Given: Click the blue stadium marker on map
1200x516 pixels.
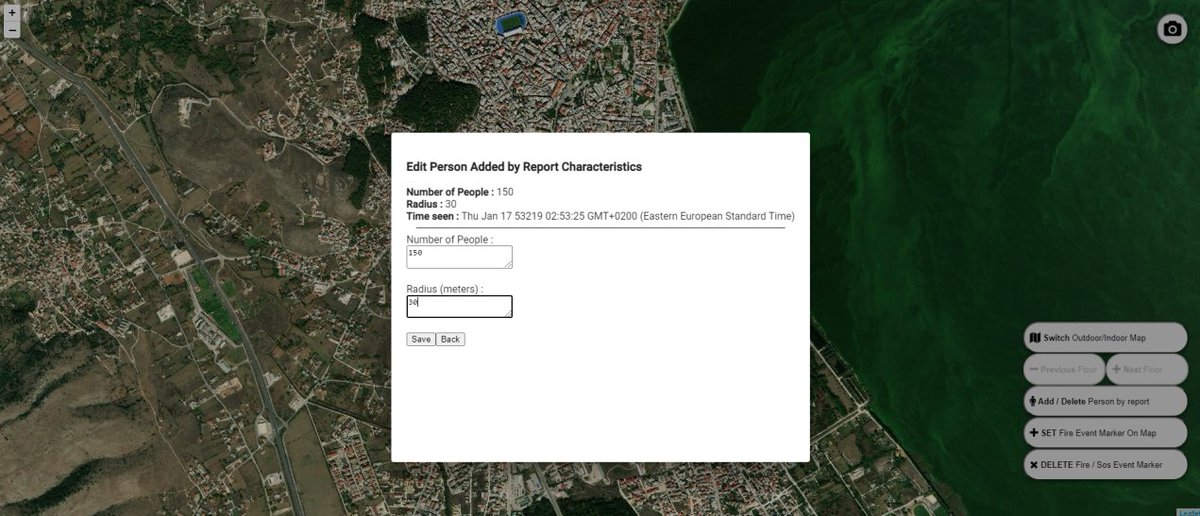Looking at the screenshot, I should point(512,22).
